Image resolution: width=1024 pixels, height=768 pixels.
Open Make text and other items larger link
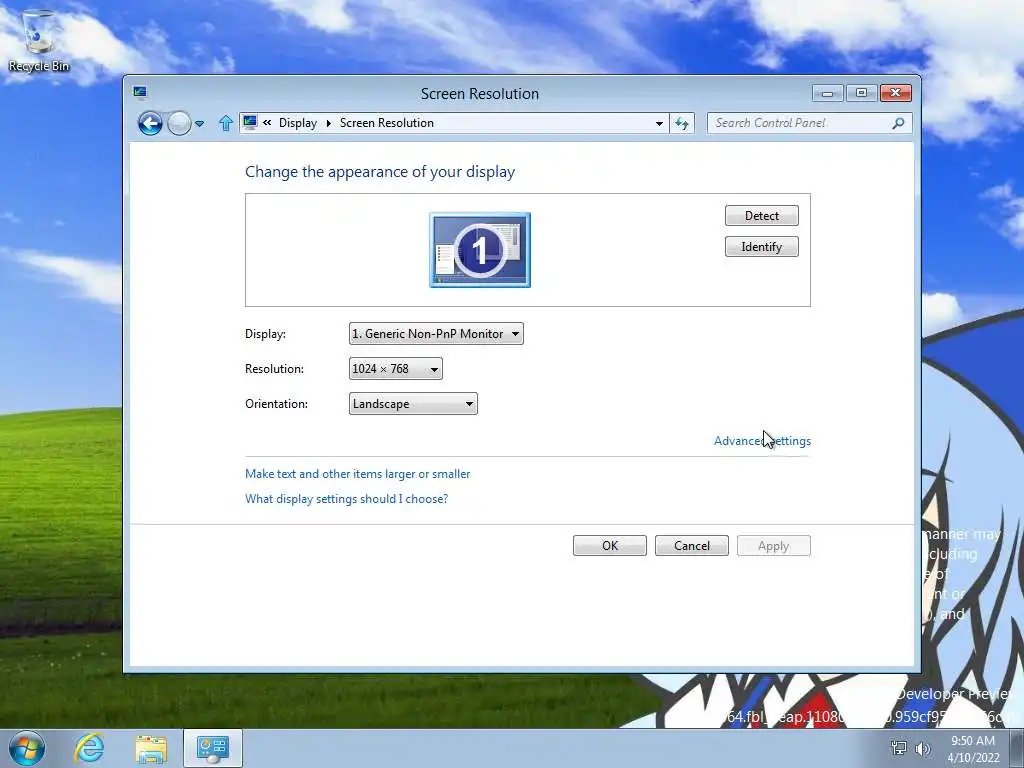[x=357, y=474]
